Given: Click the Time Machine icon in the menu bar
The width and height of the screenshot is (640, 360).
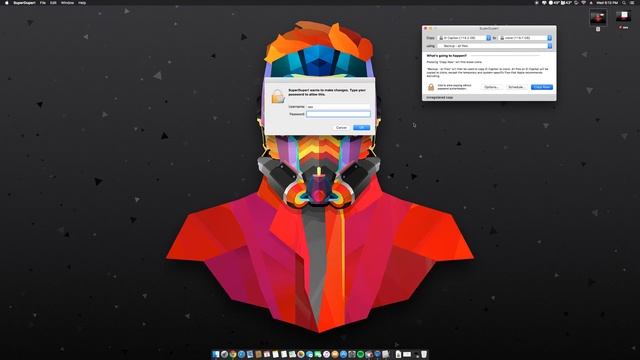Looking at the screenshot, I should [576, 3].
